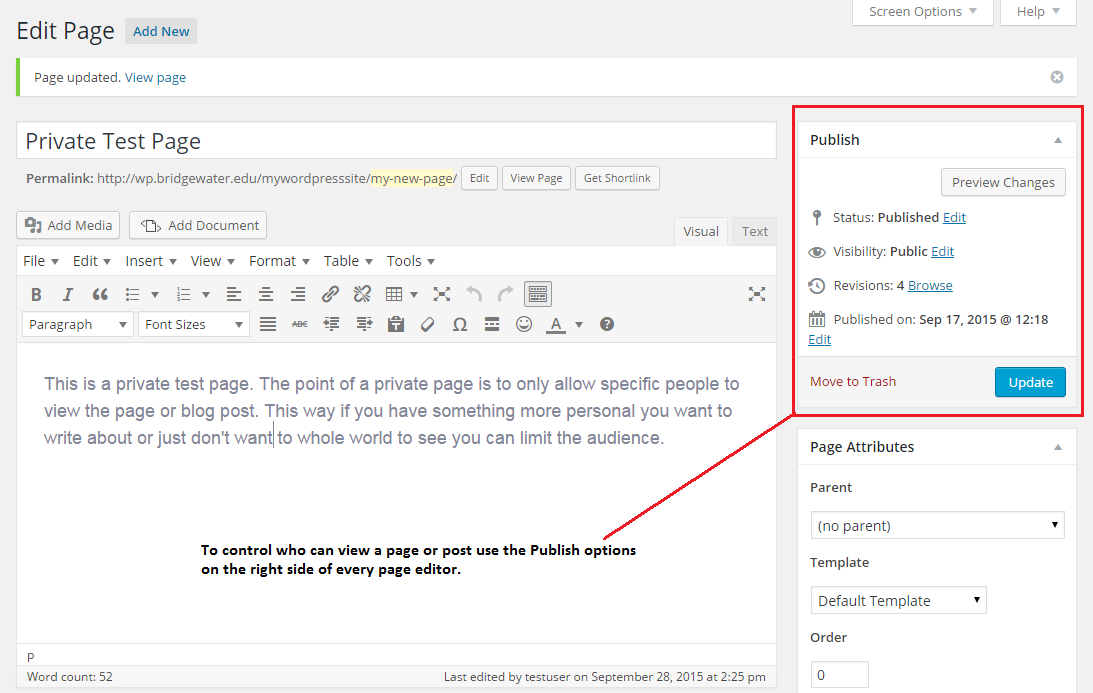Insert a hyperlink with the chain icon
Viewport: 1093px width, 693px height.
(x=330, y=294)
